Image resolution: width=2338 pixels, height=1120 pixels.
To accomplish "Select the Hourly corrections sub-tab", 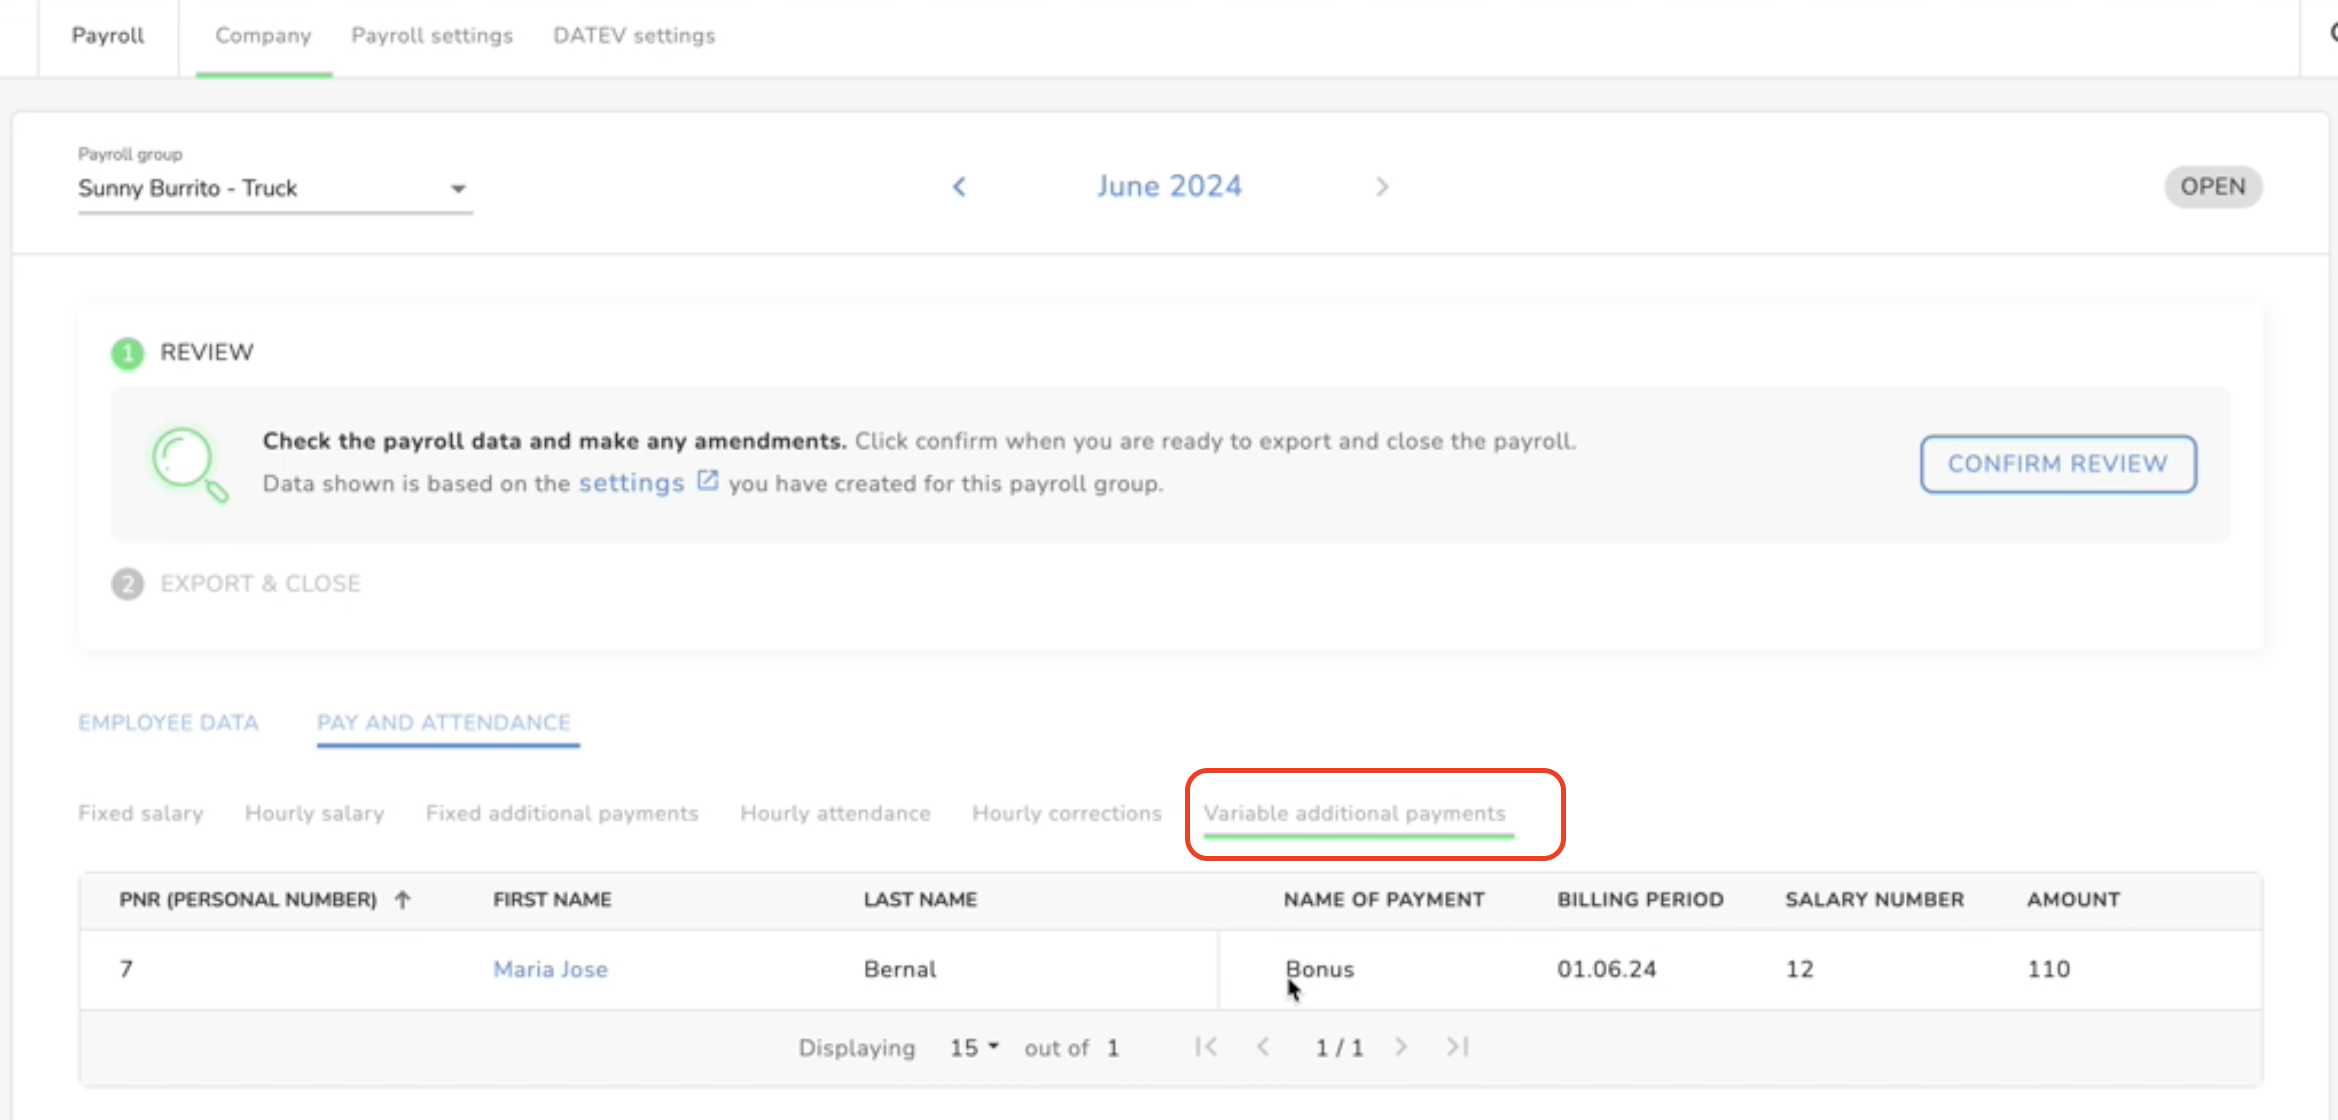I will click(x=1066, y=813).
